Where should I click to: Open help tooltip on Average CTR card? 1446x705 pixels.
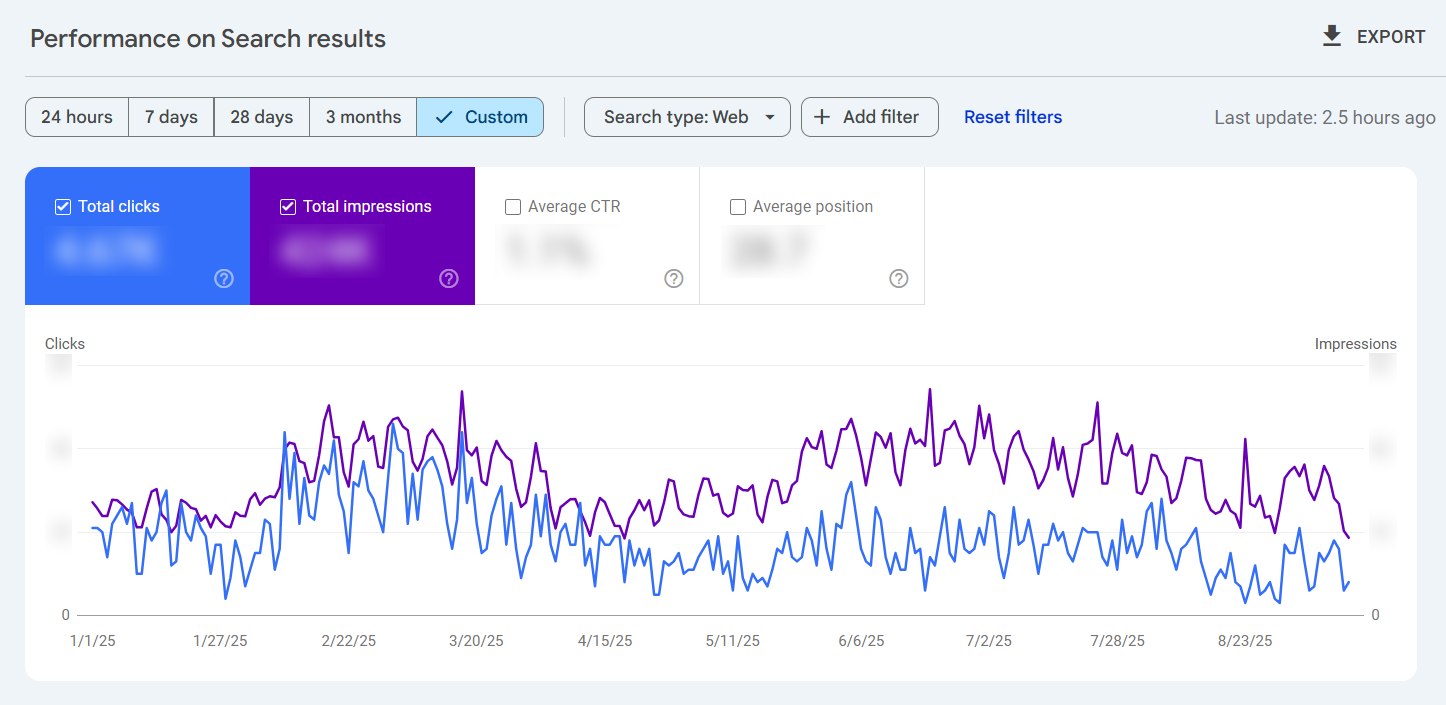(x=673, y=279)
